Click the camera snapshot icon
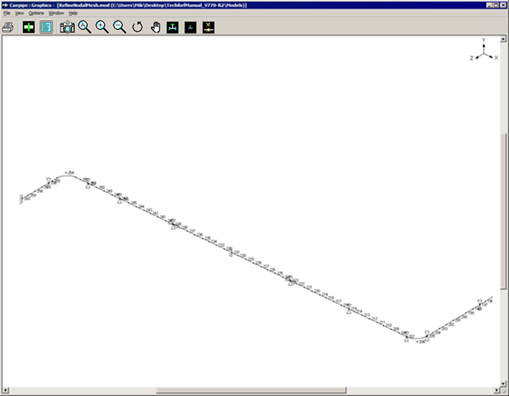The image size is (509, 396). tap(67, 27)
